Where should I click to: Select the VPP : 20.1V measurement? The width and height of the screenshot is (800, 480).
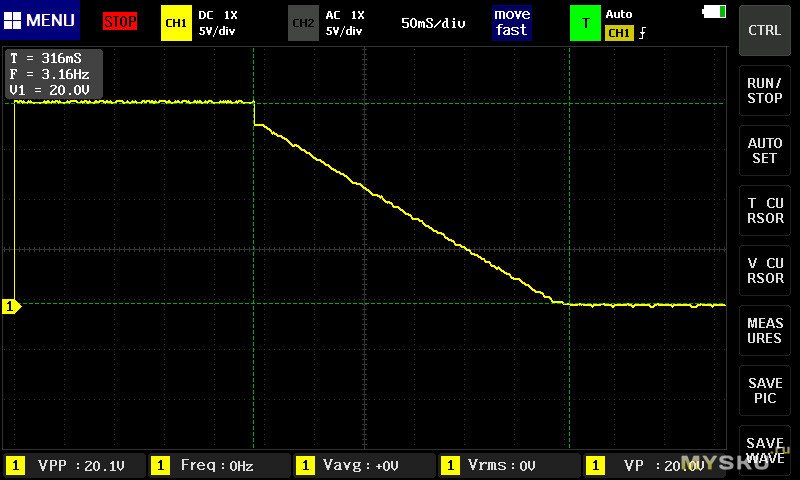(75, 465)
